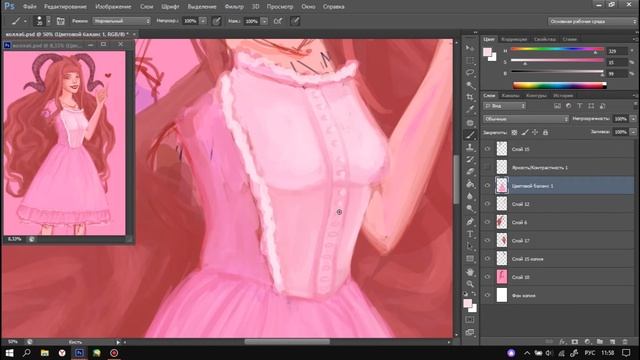
Task: Select the Lasso tool
Action: tap(470, 73)
